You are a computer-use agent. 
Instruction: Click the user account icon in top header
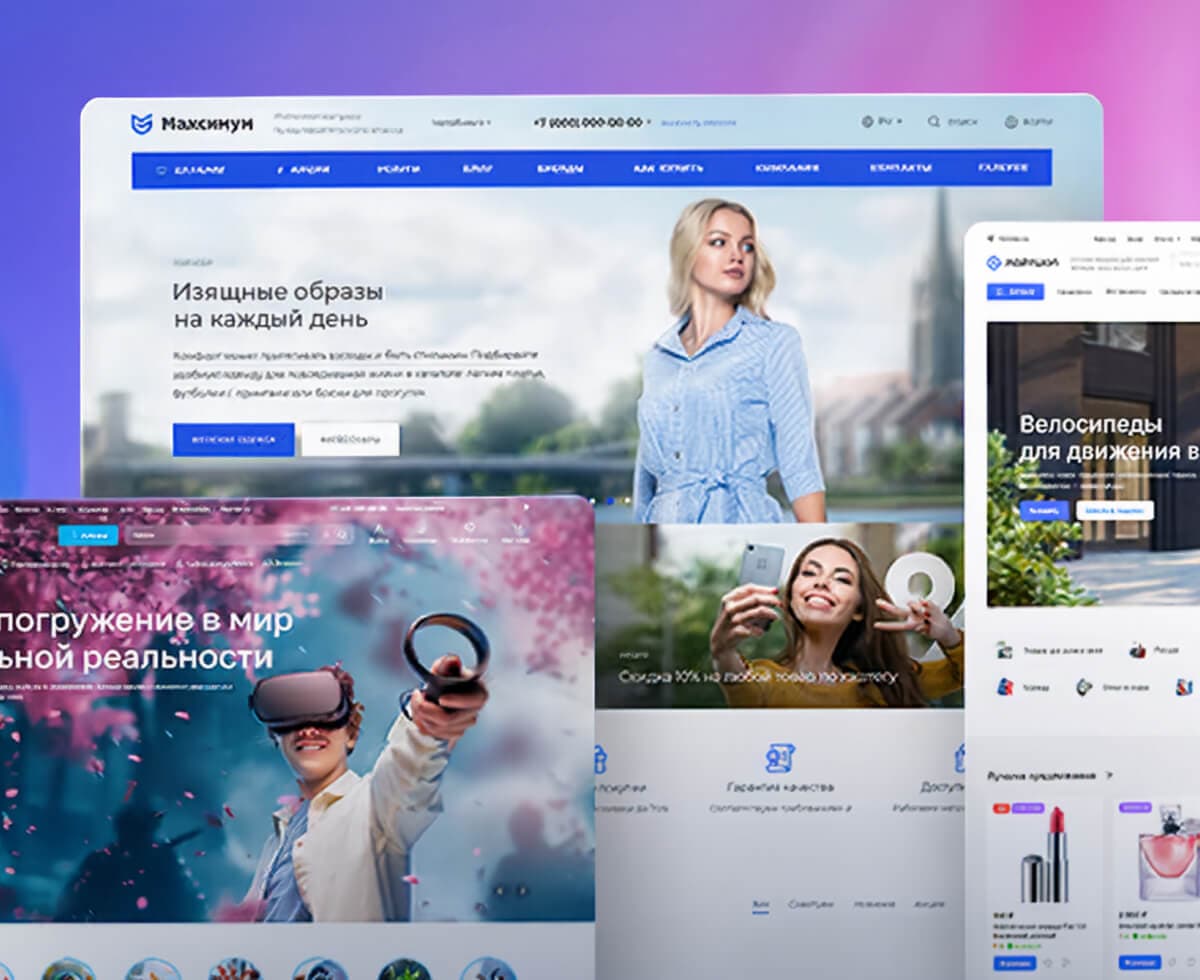[1010, 121]
